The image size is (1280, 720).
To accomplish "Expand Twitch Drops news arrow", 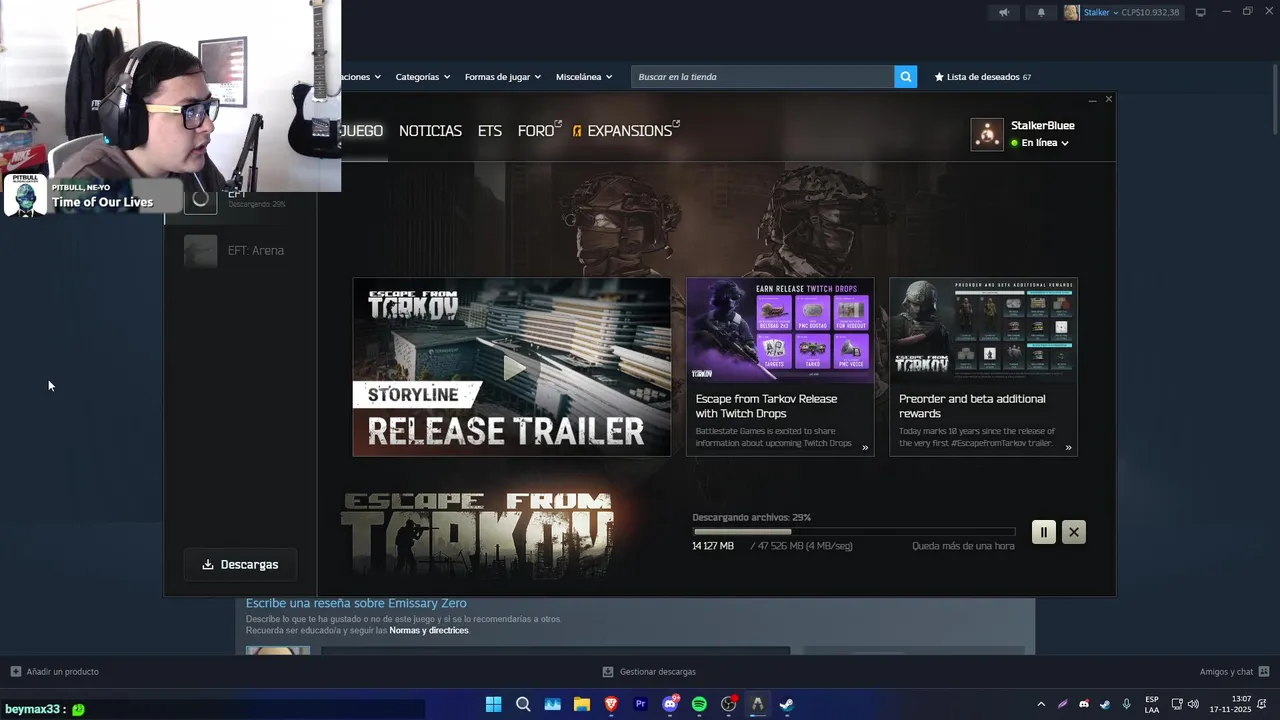I will tap(865, 447).
